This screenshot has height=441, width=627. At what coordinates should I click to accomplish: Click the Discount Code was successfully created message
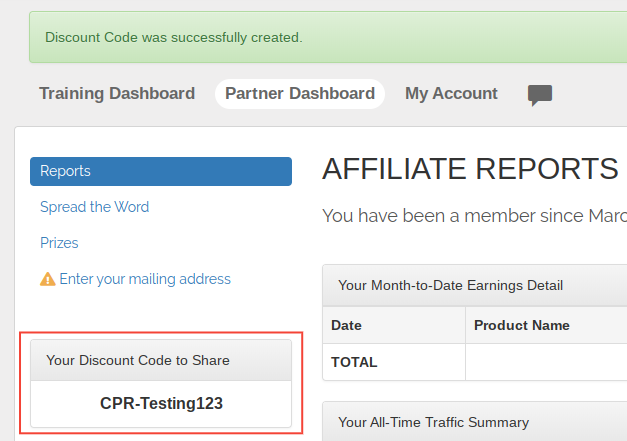pyautogui.click(x=174, y=37)
